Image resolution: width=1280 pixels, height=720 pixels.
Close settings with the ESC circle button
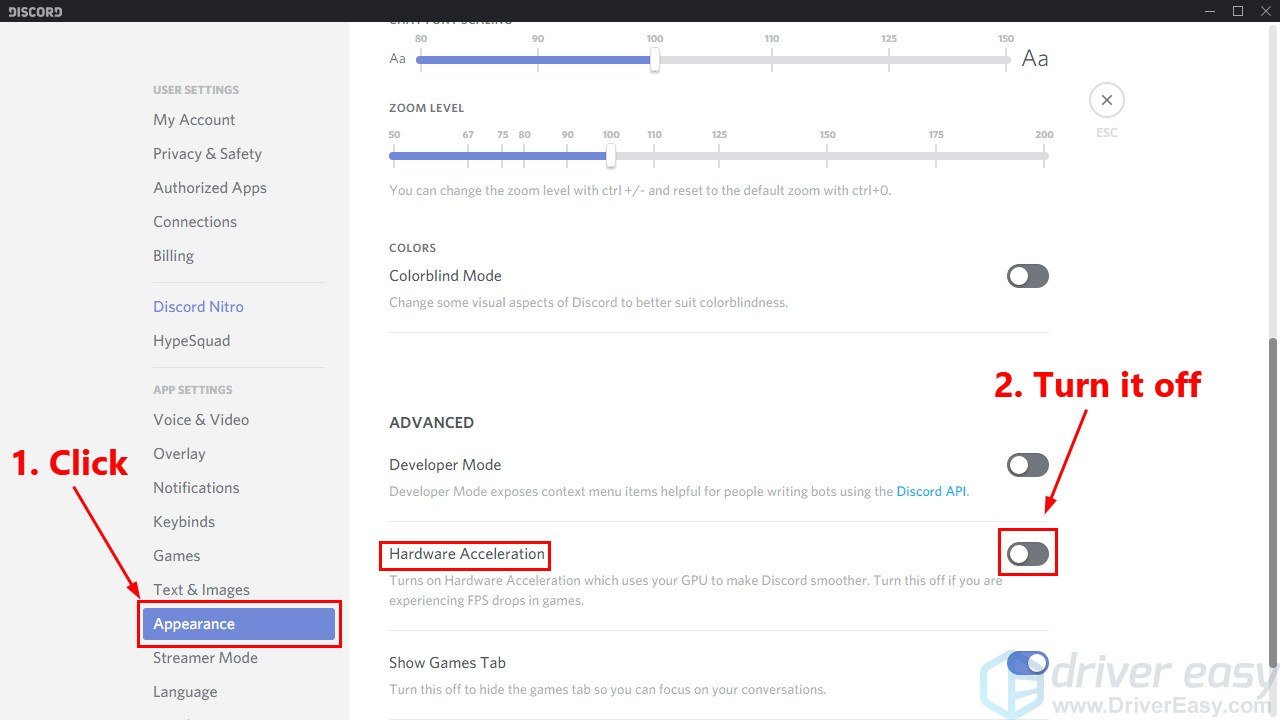[1106, 100]
